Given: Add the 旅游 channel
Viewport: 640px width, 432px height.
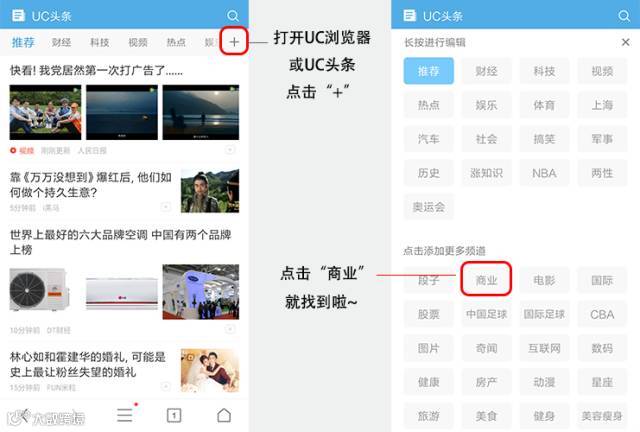Looking at the screenshot, I should pos(429,416).
